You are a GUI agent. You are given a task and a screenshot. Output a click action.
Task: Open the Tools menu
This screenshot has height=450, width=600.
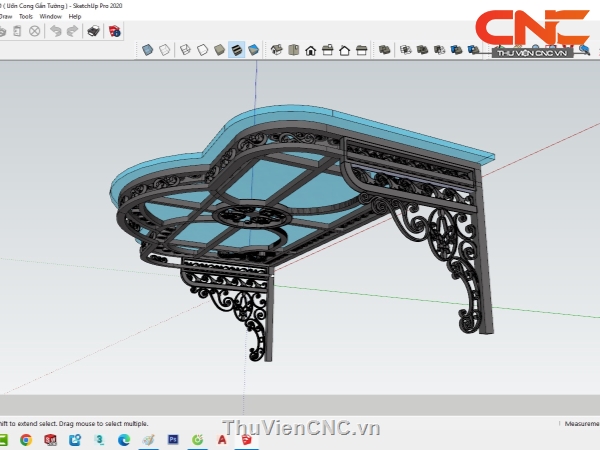point(25,16)
